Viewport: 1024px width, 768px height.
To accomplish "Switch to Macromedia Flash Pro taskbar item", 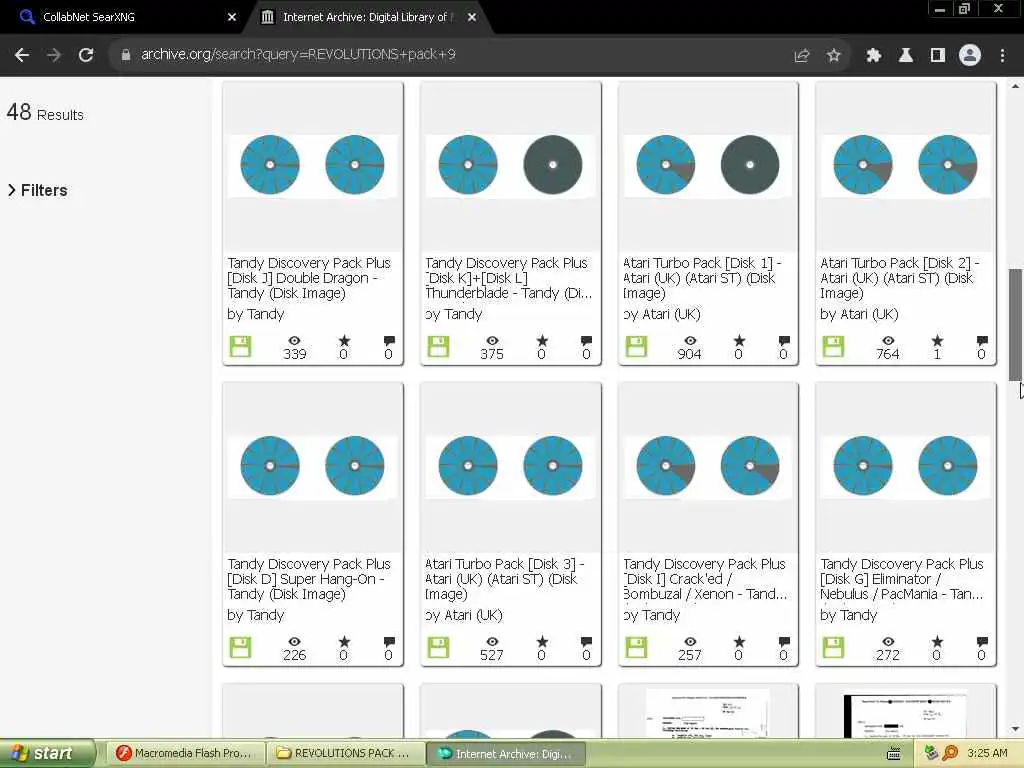I will click(185, 754).
